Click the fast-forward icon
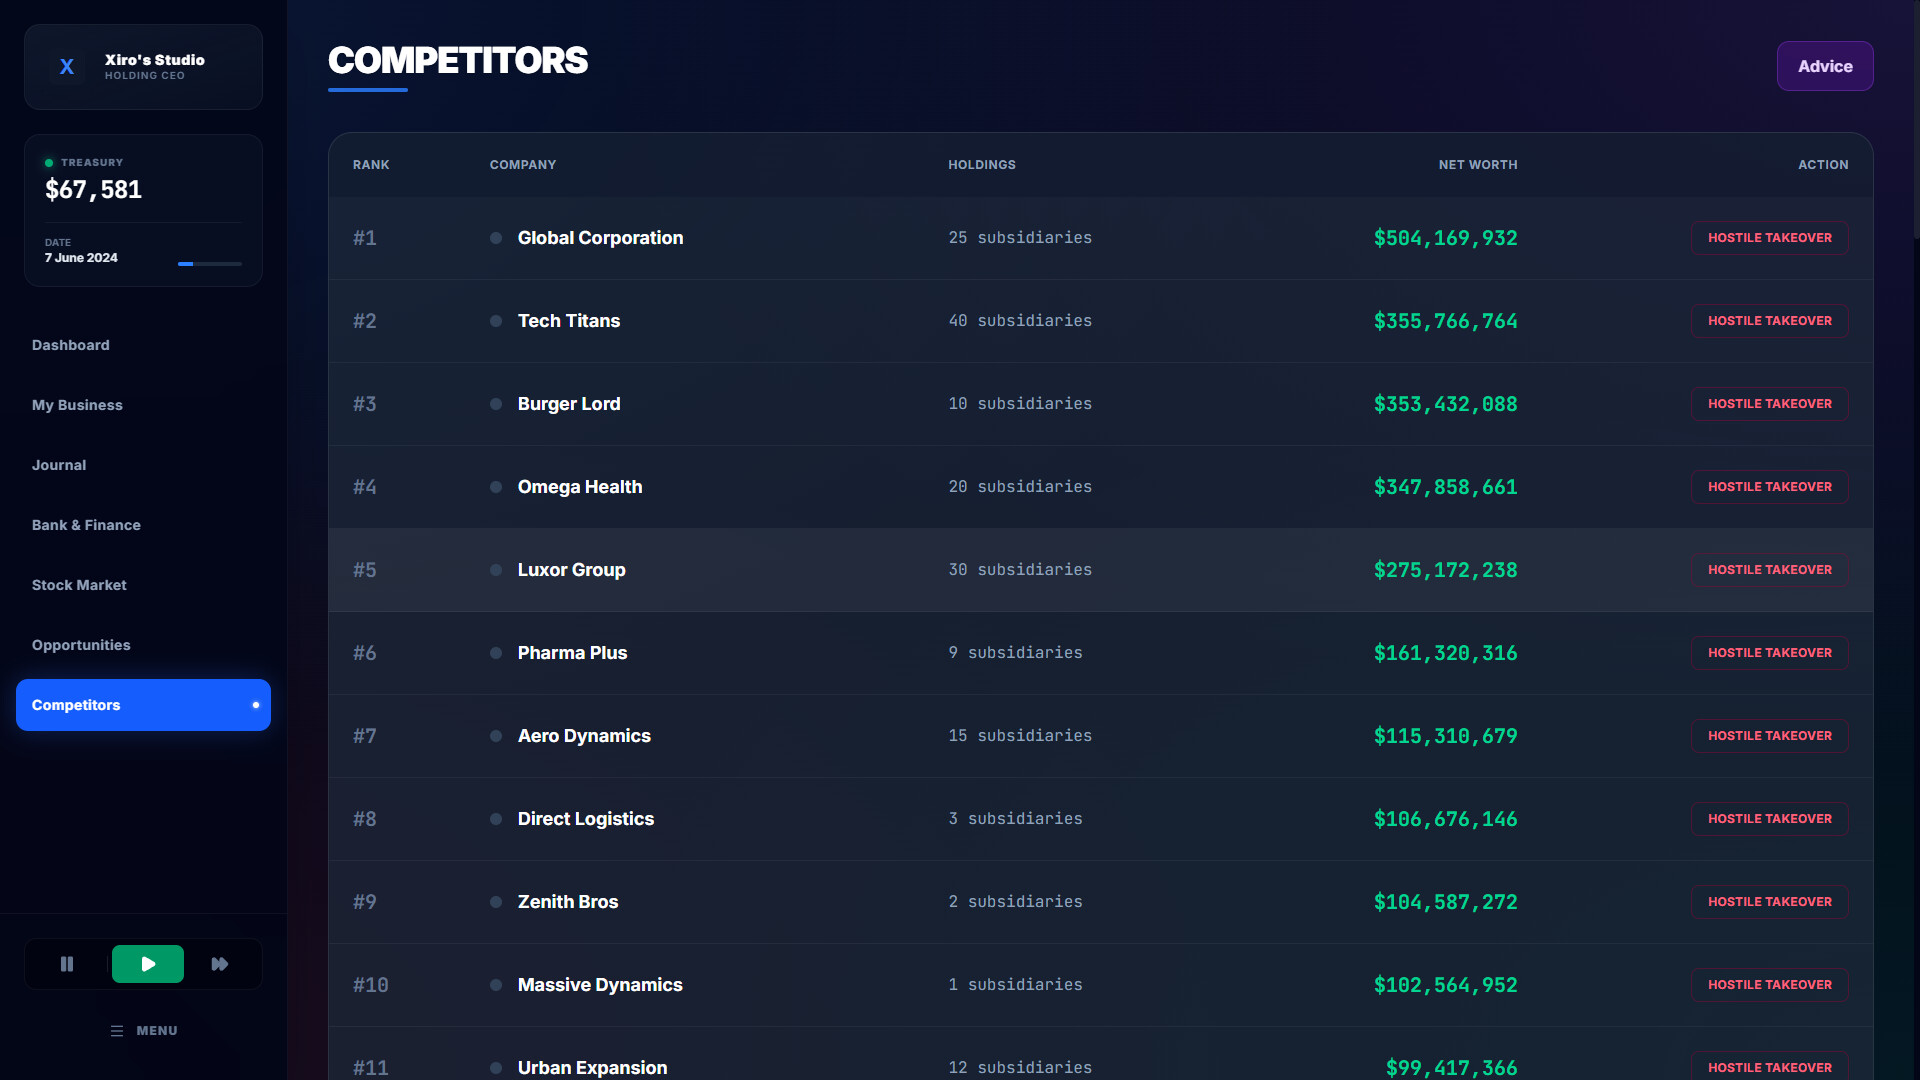The width and height of the screenshot is (1920, 1080). point(220,964)
